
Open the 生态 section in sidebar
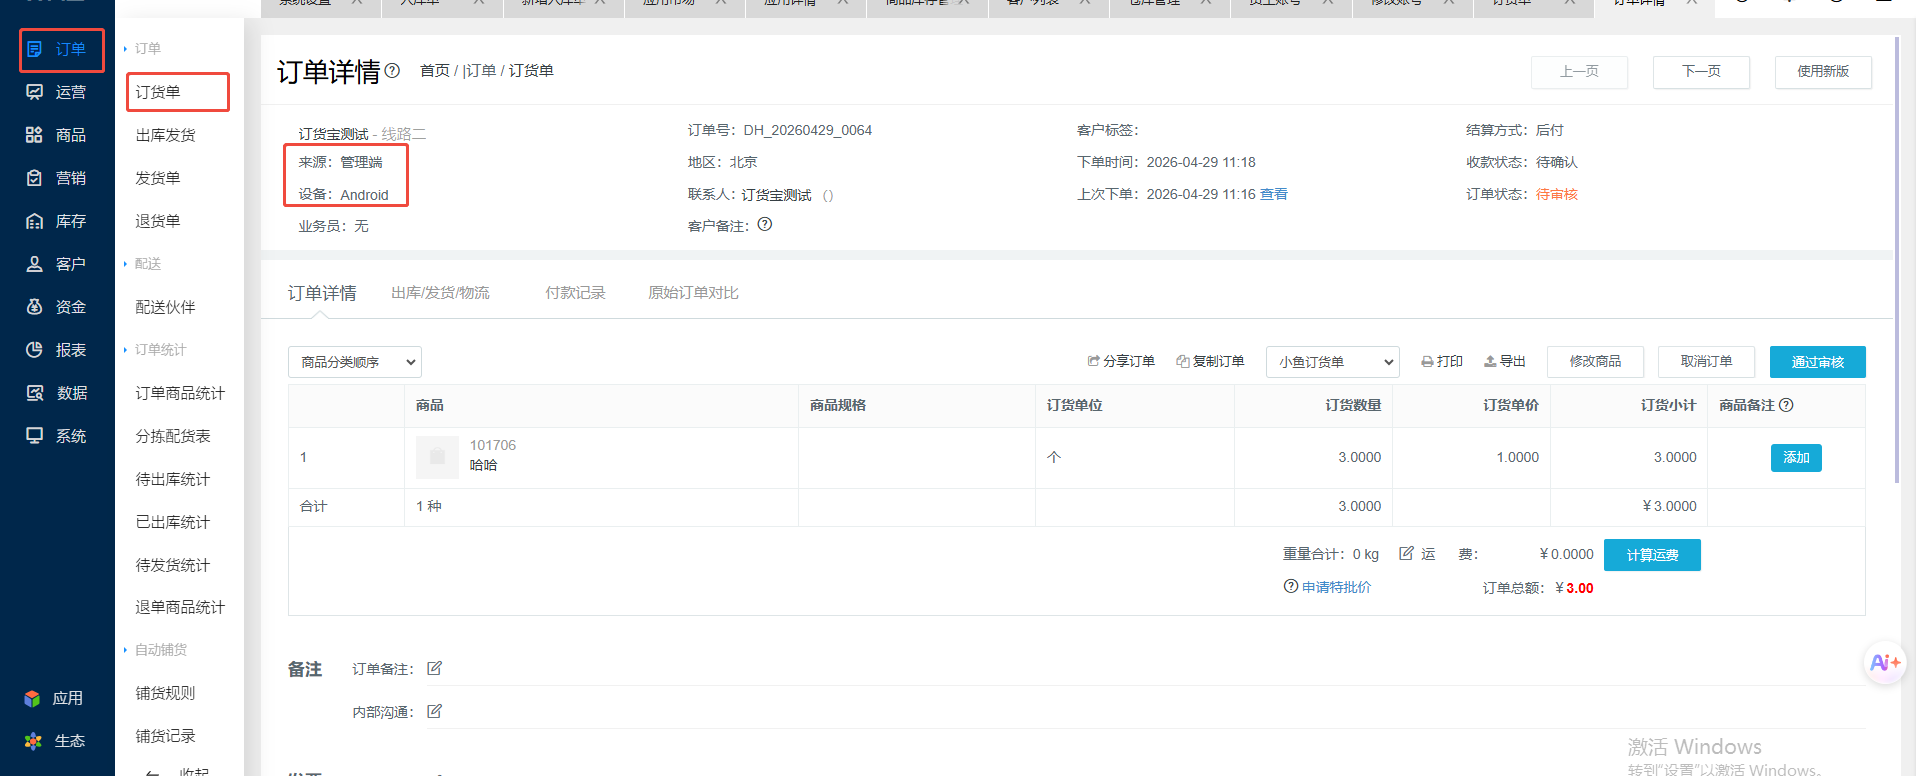[x=55, y=741]
